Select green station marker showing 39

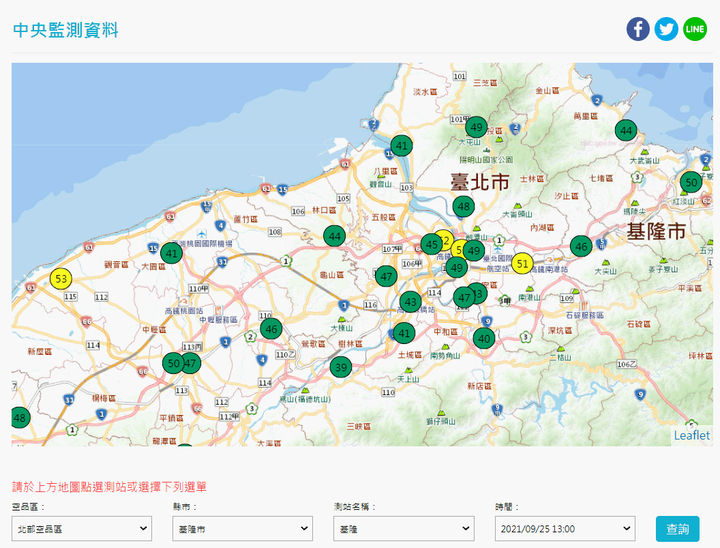pyautogui.click(x=341, y=367)
